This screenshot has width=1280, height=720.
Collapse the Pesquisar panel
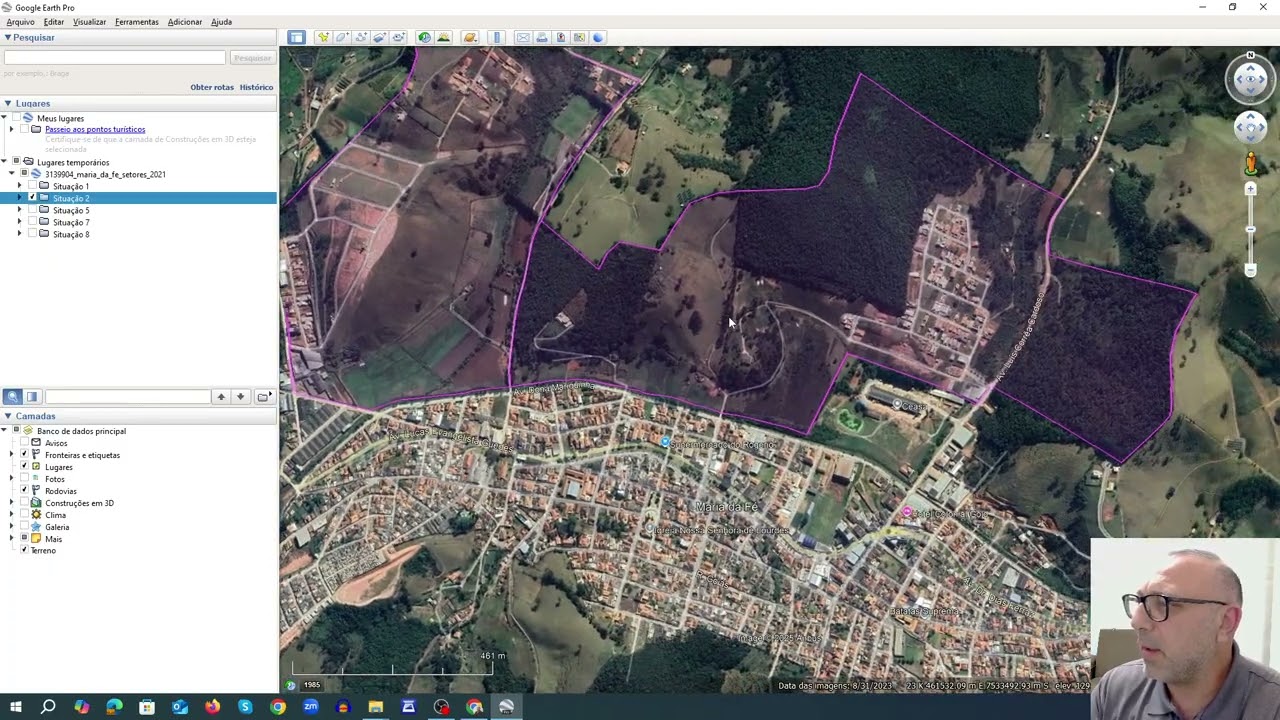pyautogui.click(x=7, y=37)
